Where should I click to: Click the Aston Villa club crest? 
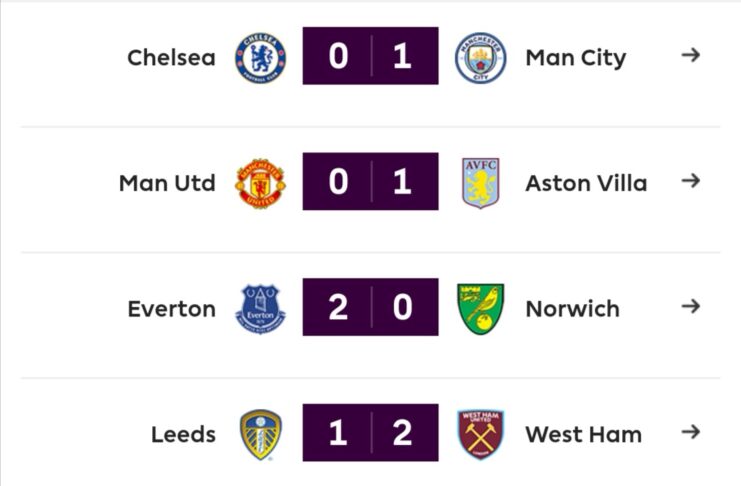click(x=480, y=183)
